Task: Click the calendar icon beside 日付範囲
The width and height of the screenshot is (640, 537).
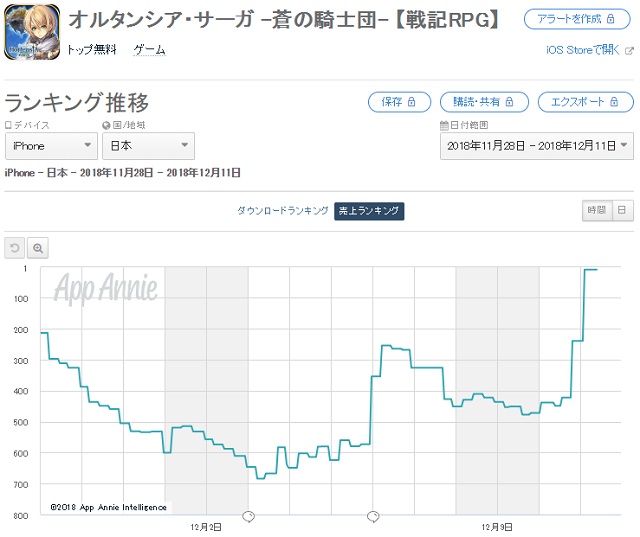Action: pos(444,125)
